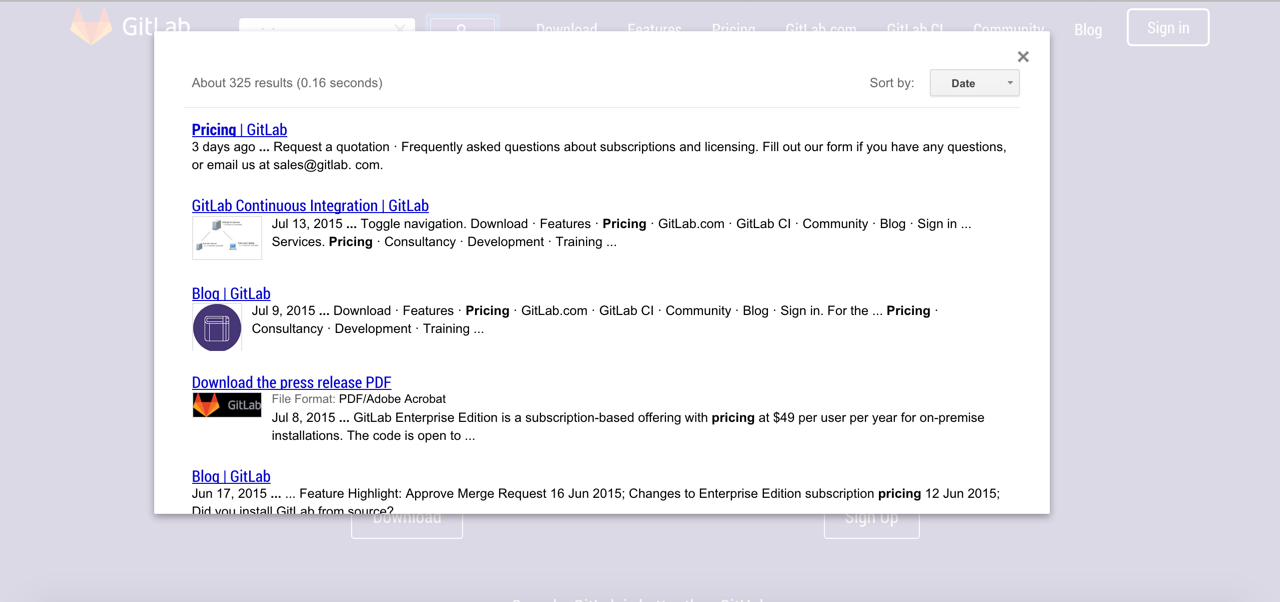Open 'GitLab Continuous Integration | GitLab' result

click(x=310, y=205)
